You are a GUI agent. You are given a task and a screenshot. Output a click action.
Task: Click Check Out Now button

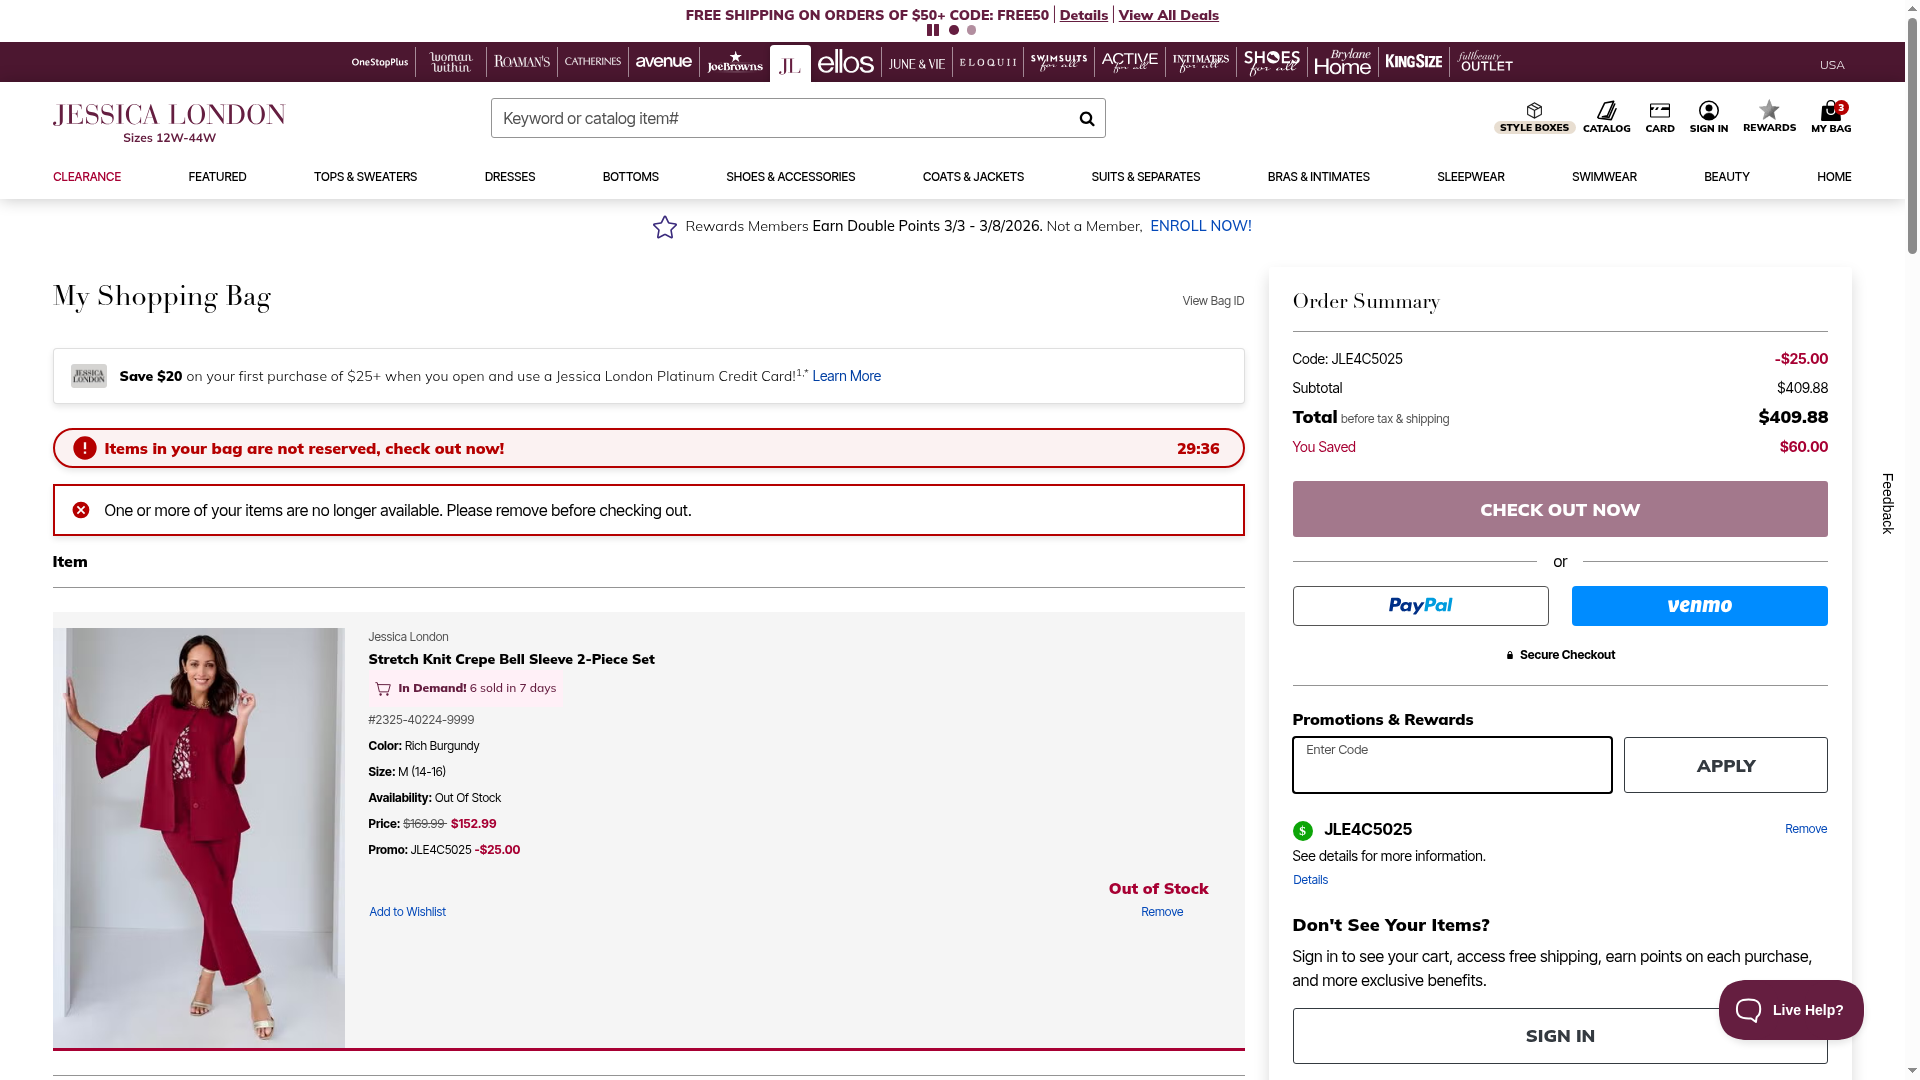[x=1559, y=509]
